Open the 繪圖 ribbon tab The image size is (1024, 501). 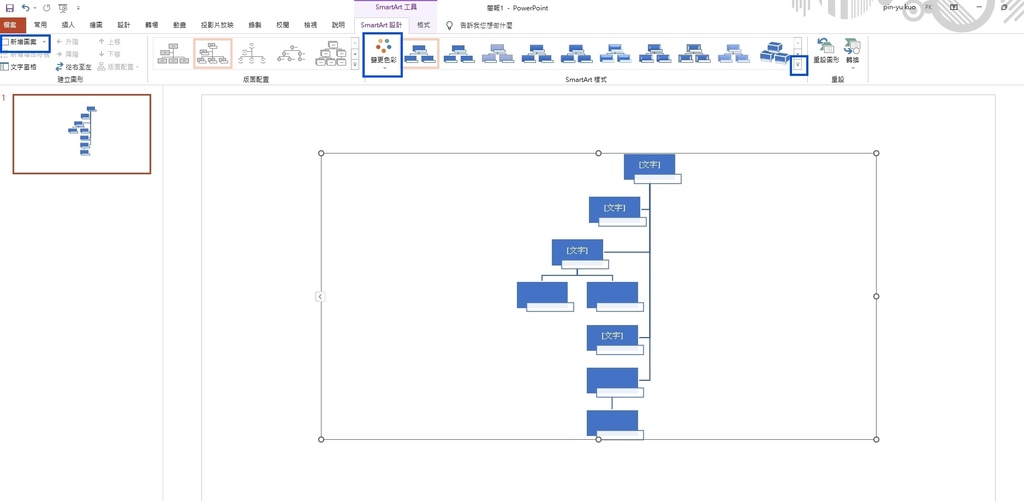tap(96, 25)
